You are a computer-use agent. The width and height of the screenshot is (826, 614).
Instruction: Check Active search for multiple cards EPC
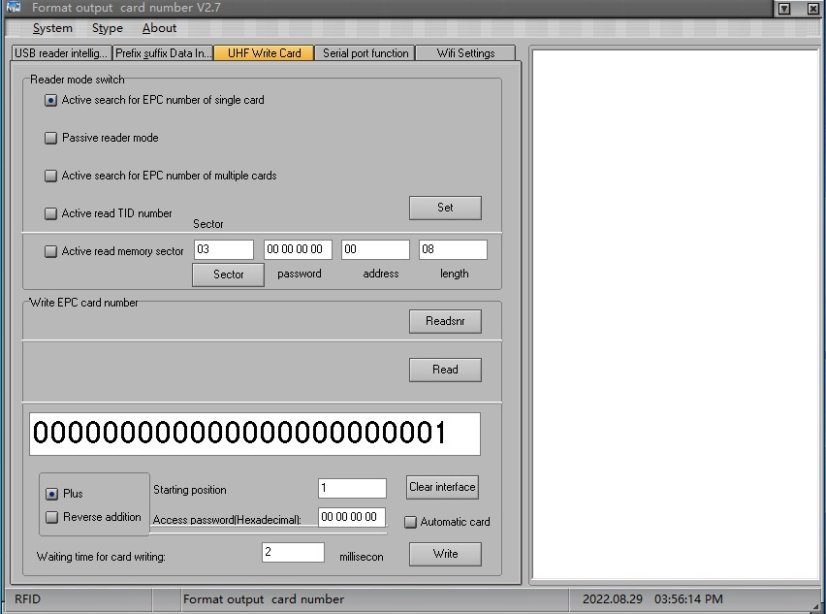51,176
